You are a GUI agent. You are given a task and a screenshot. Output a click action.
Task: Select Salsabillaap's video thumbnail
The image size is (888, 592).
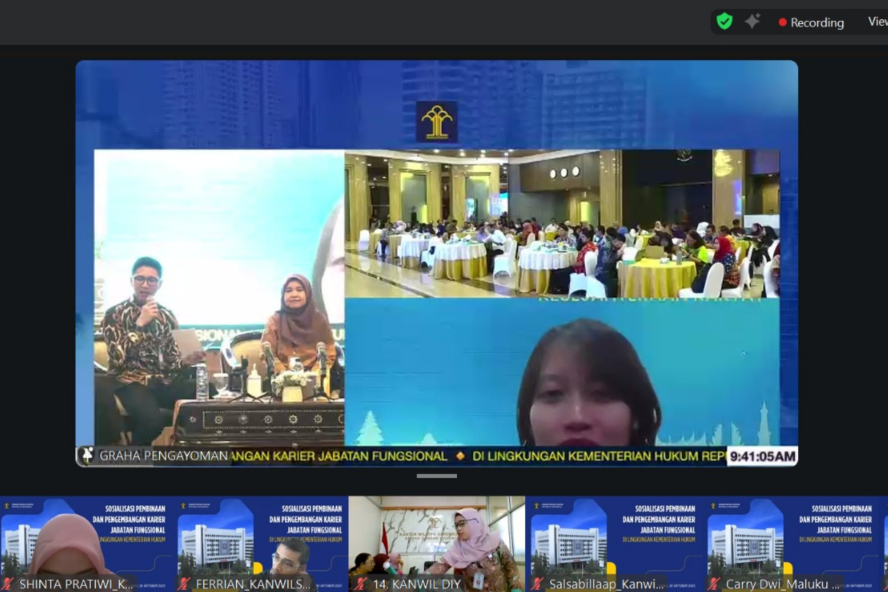[x=614, y=540]
